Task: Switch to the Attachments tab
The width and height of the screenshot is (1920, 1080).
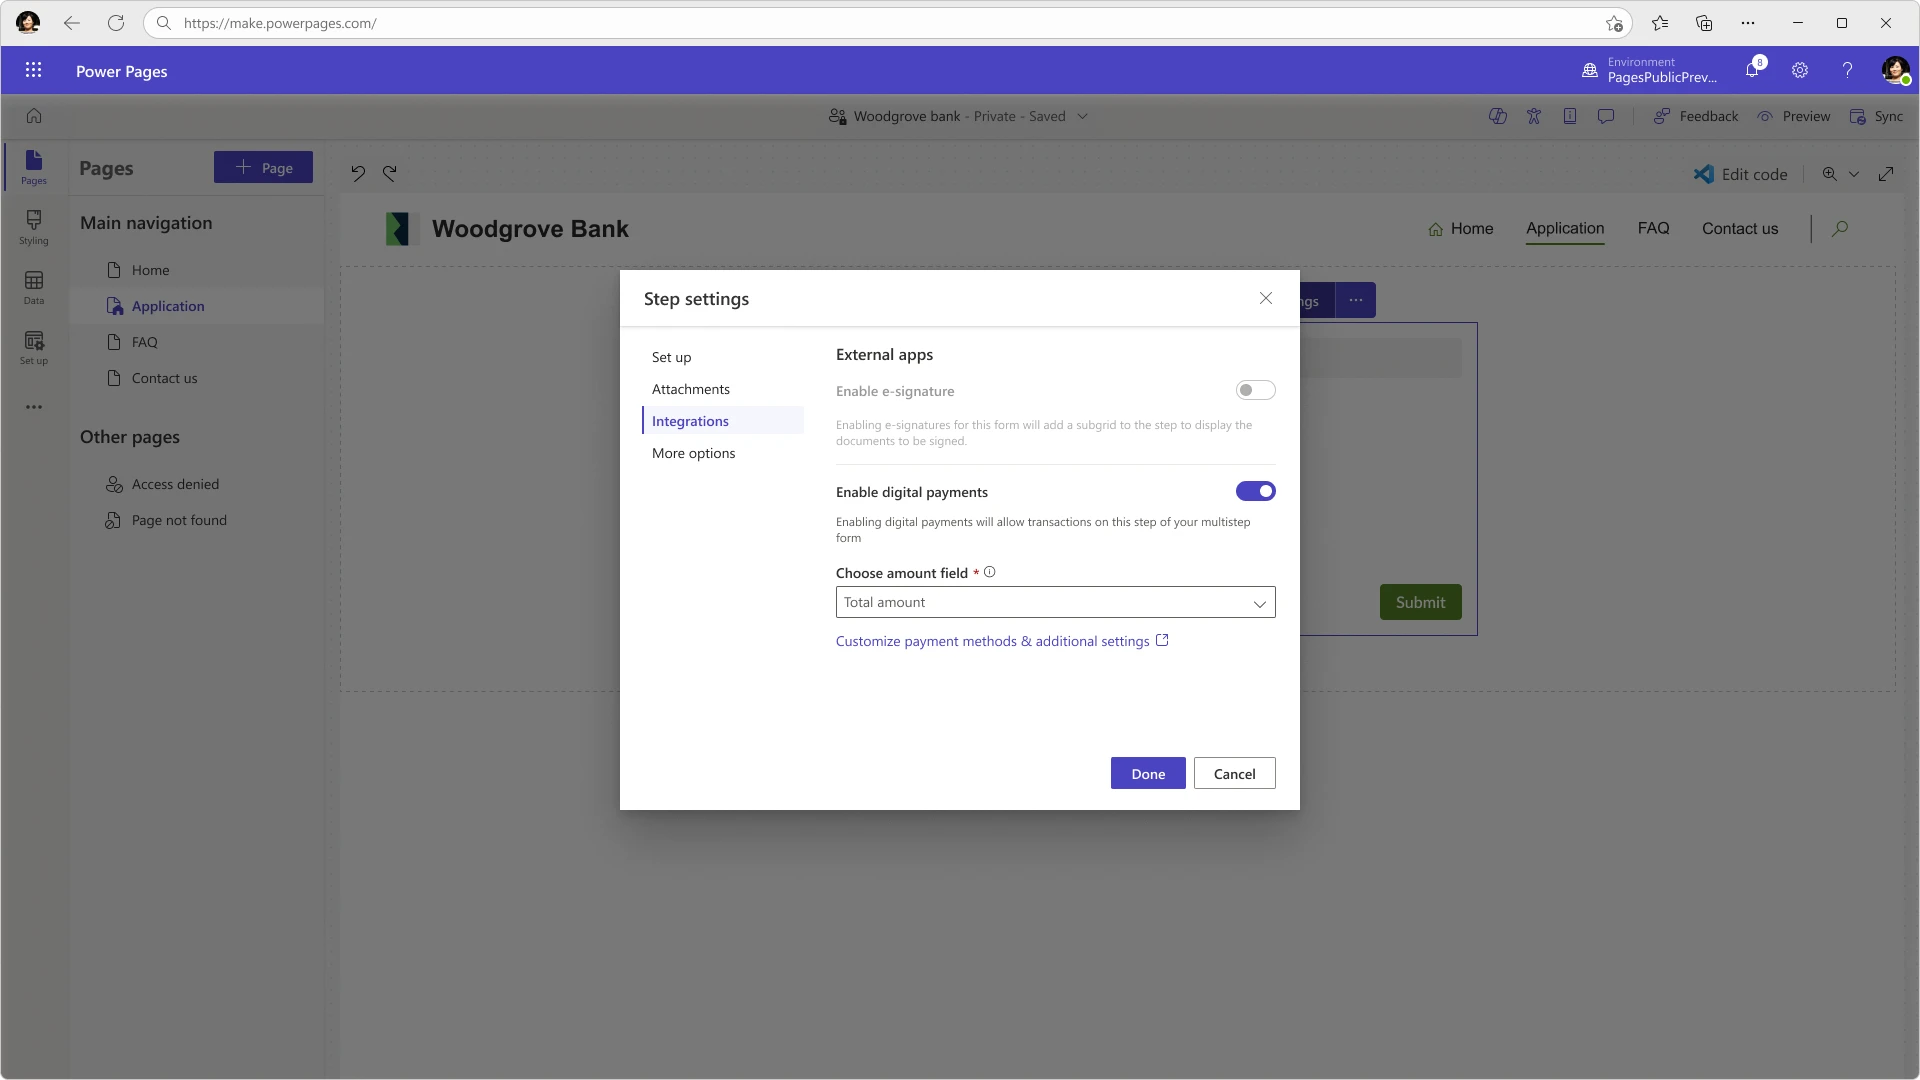Action: pos(691,389)
